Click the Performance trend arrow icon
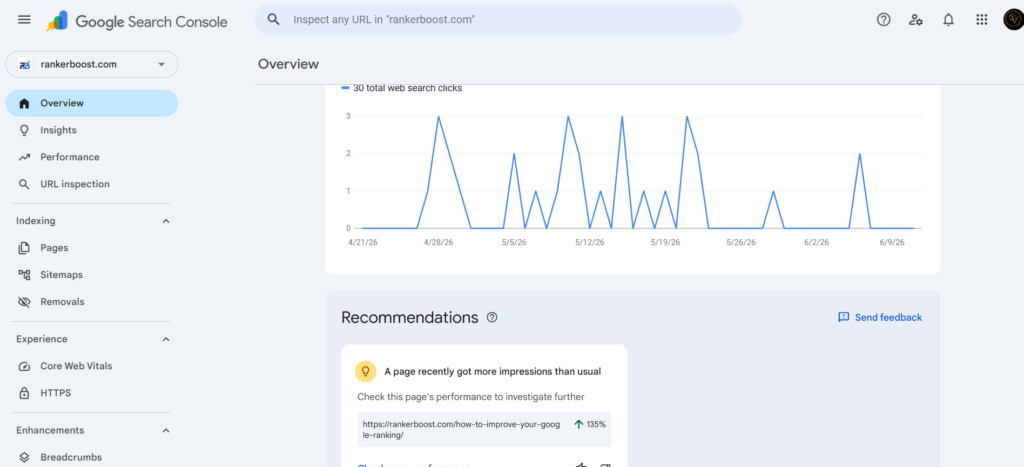1024x467 pixels. (x=24, y=157)
